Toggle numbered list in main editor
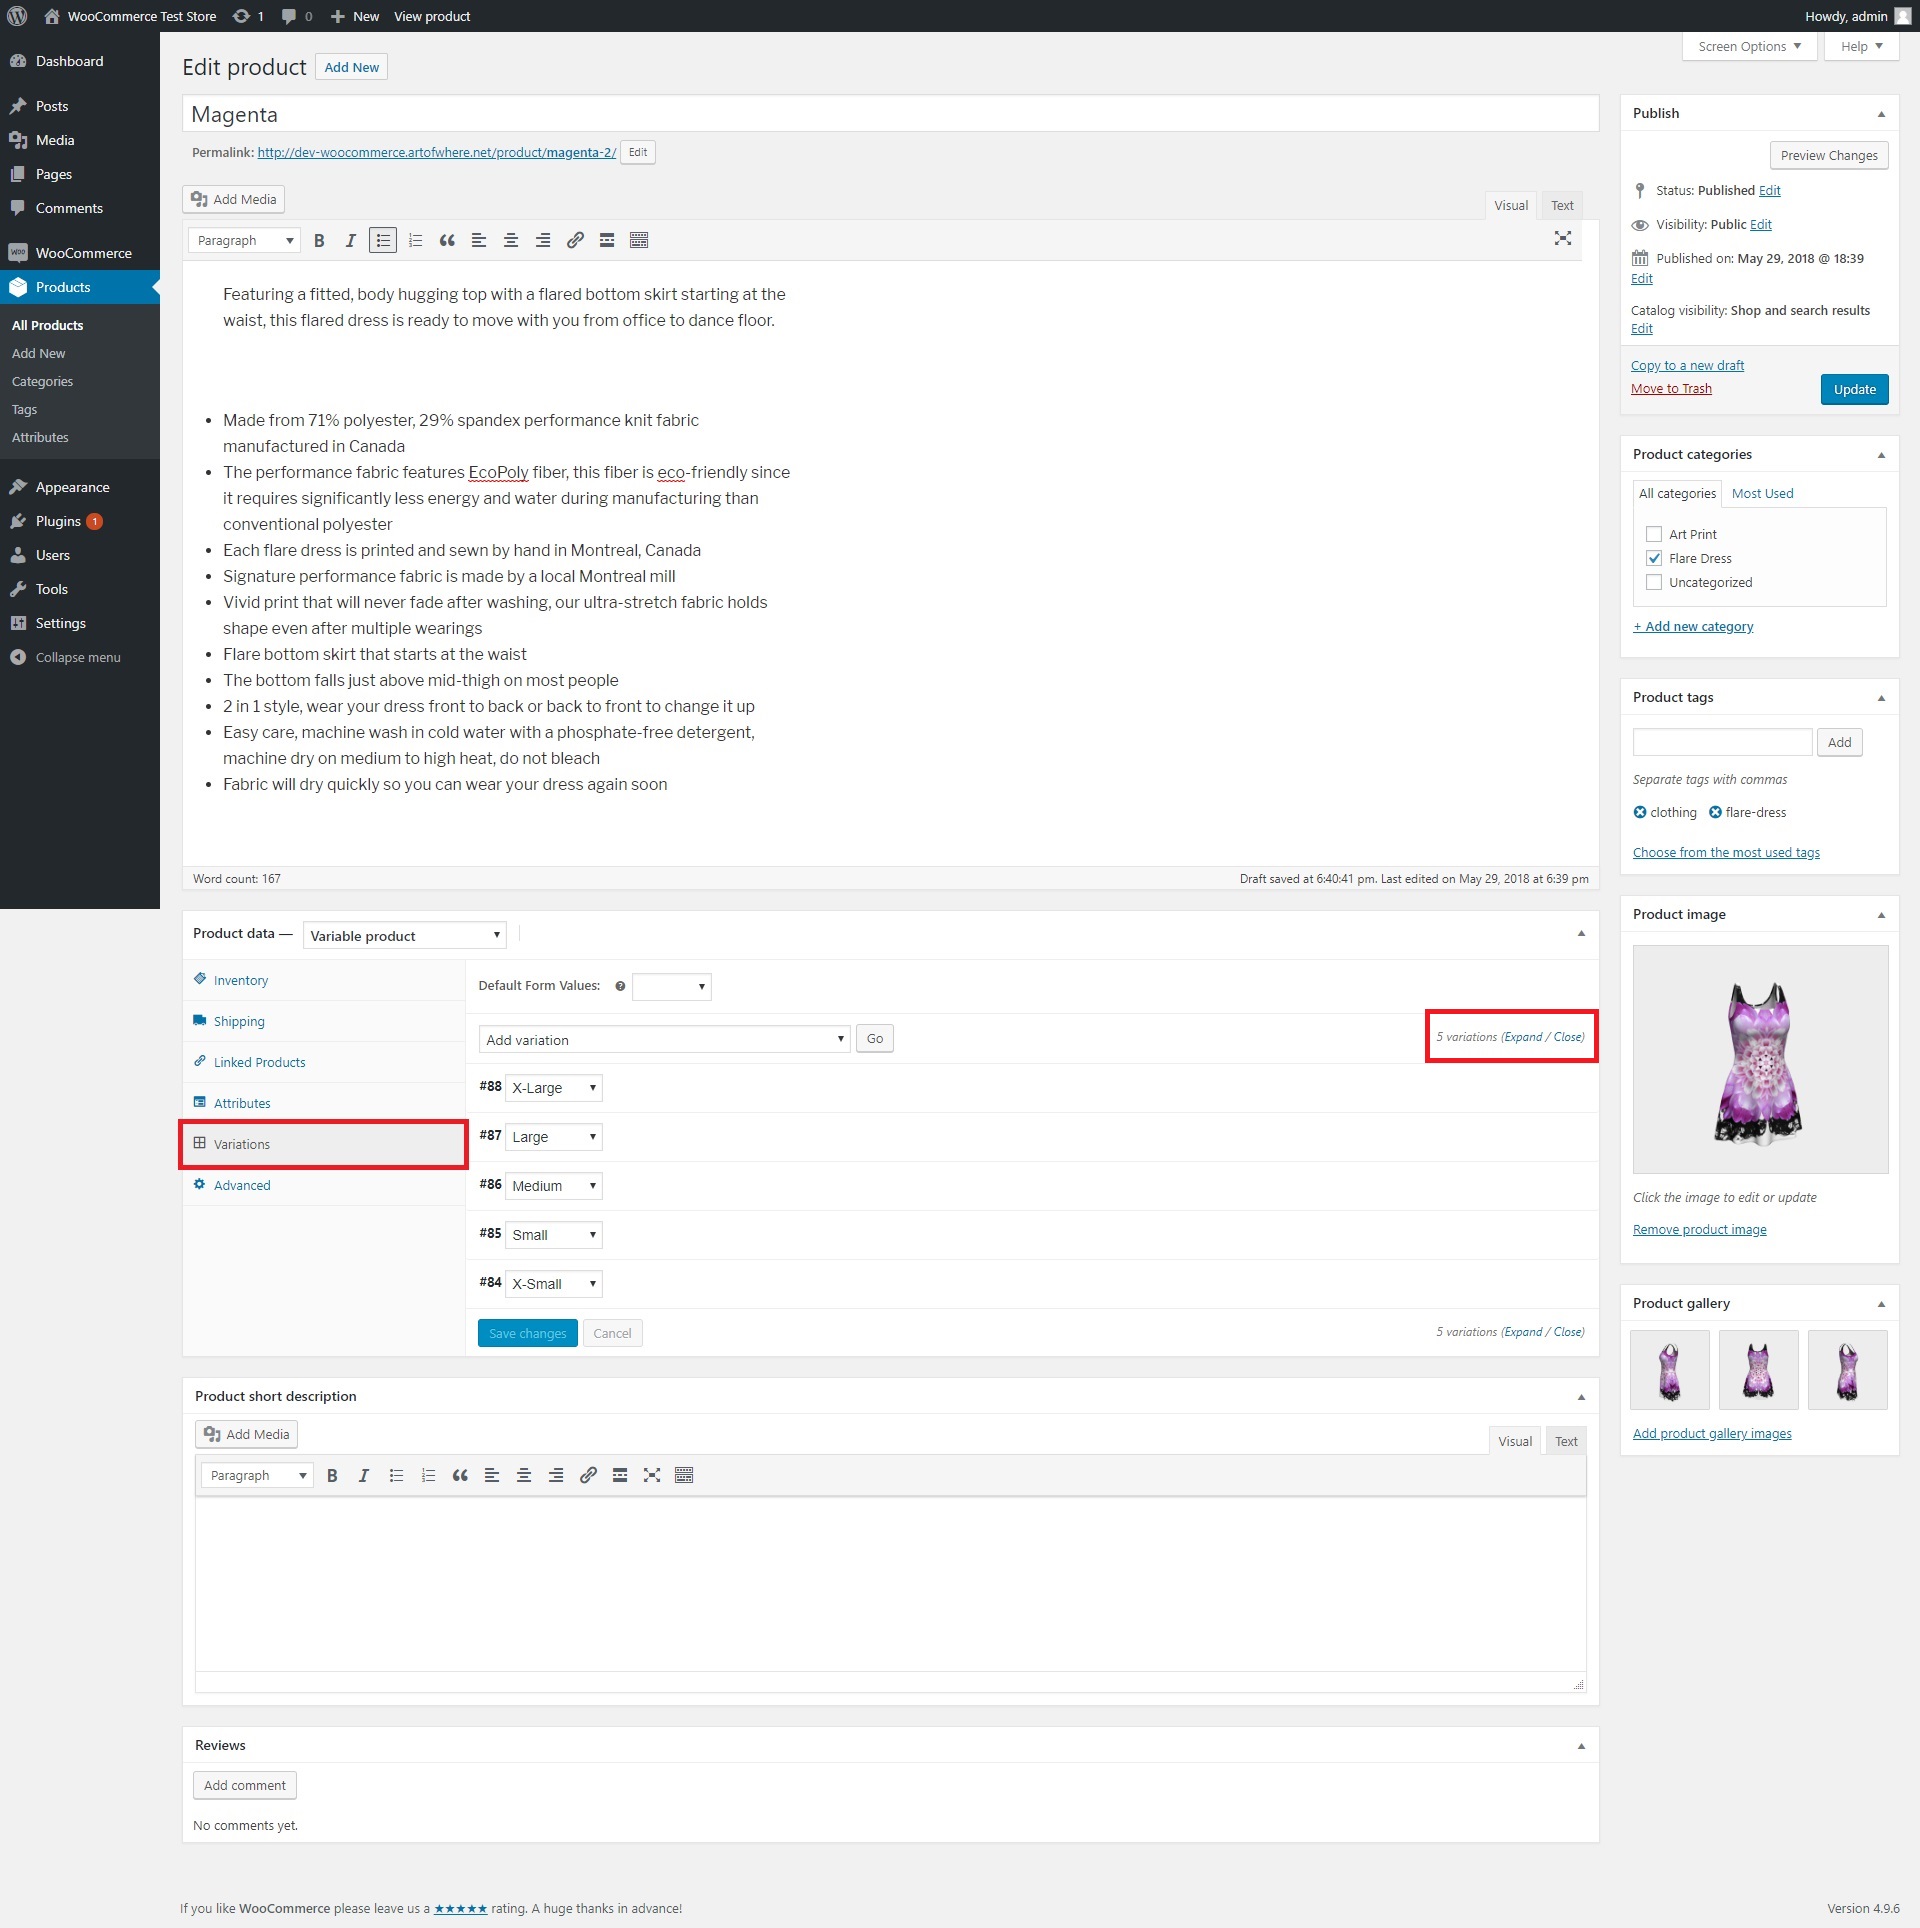The height and width of the screenshot is (1928, 1920). pos(415,240)
